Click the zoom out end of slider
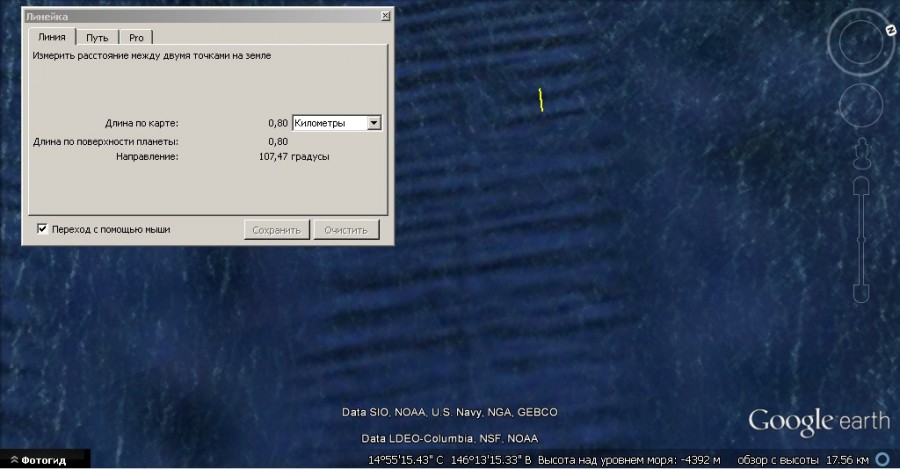This screenshot has height=469, width=900. (x=860, y=292)
